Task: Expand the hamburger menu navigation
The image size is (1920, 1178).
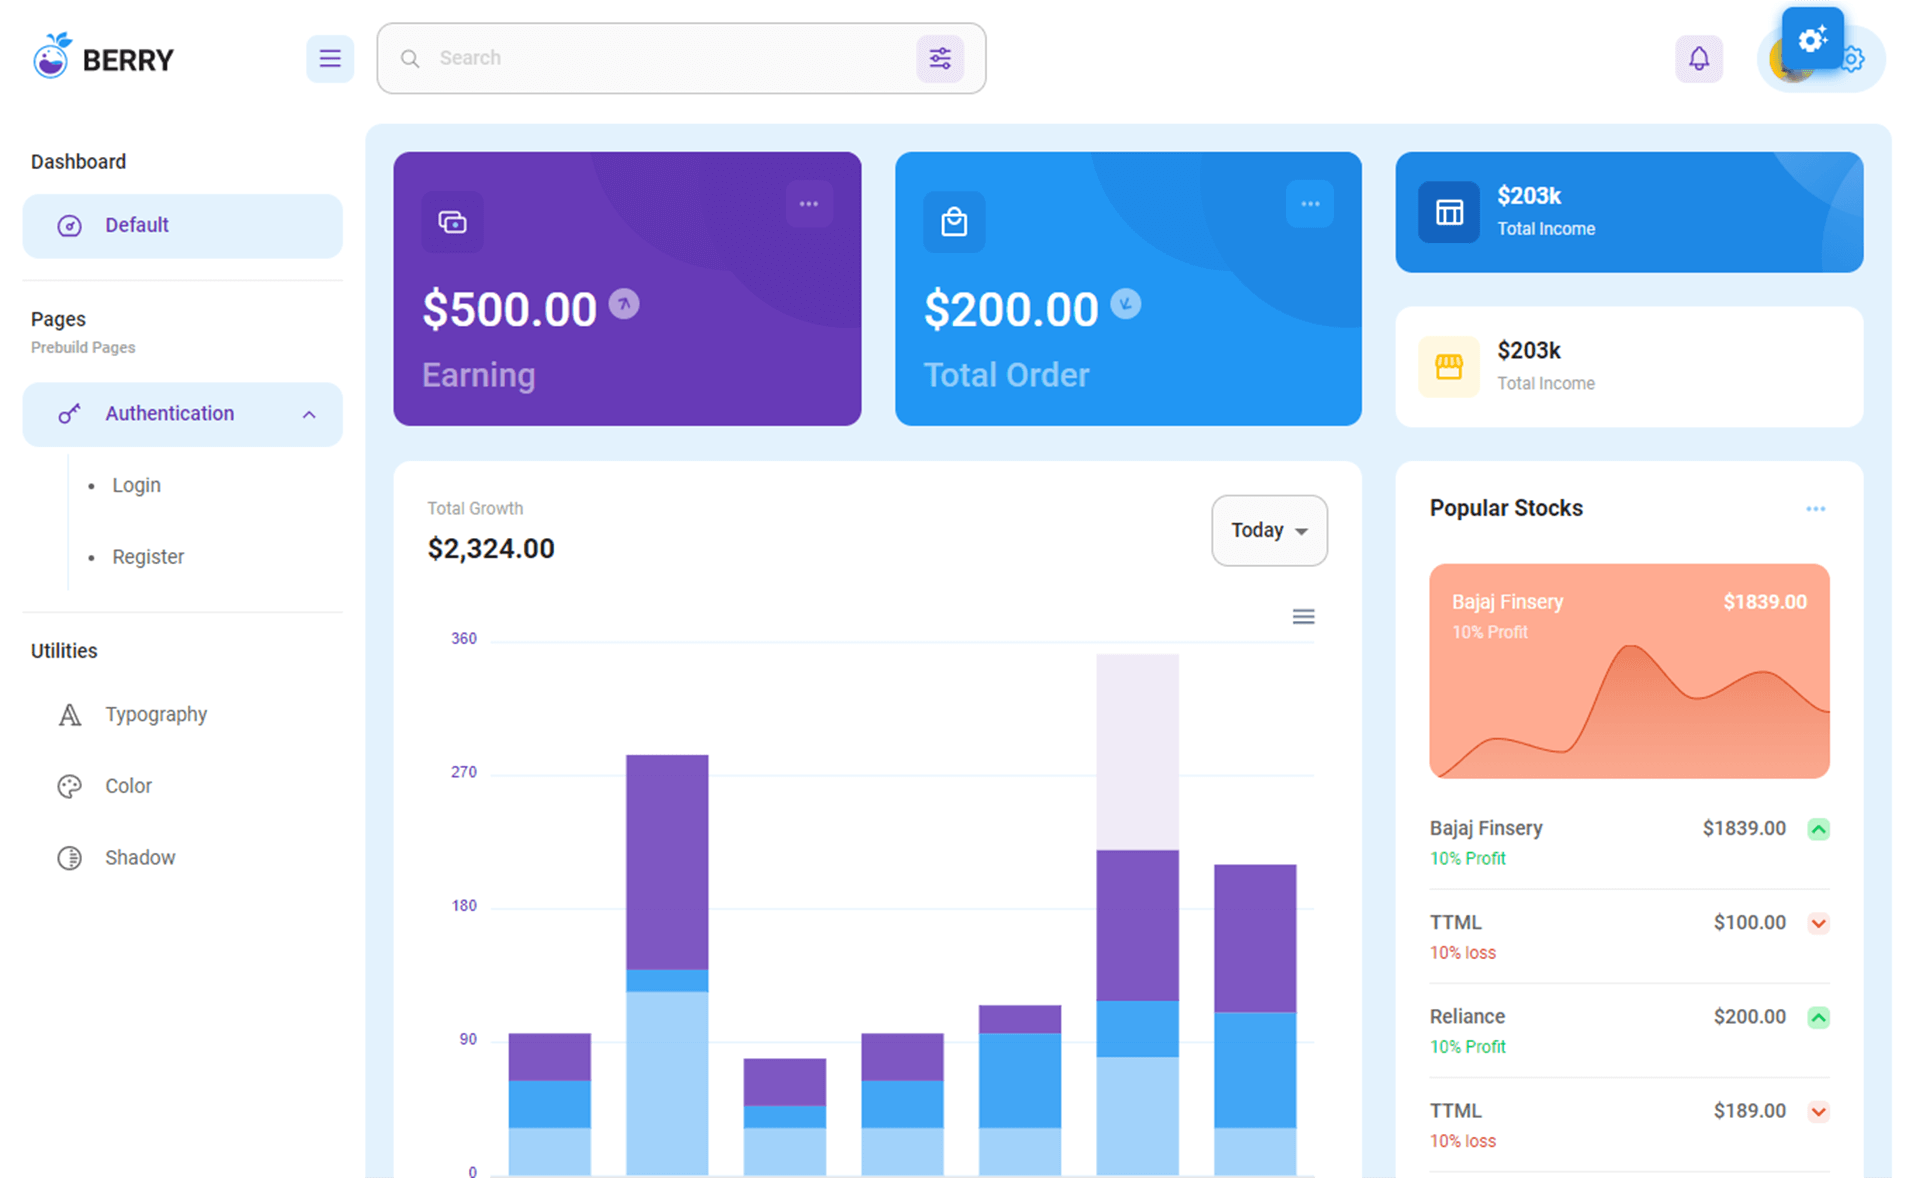Action: click(329, 58)
